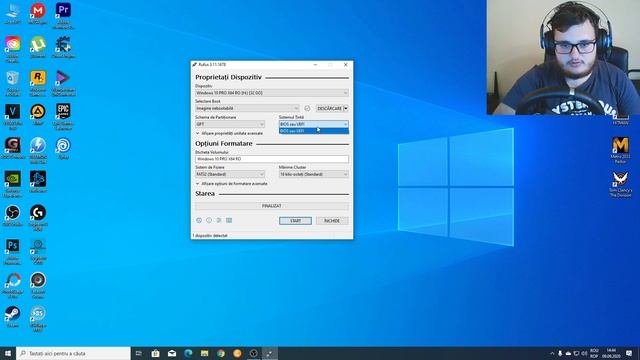640x360 pixels.
Task: Select the OBS Studio desktop icon
Action: tap(13, 216)
